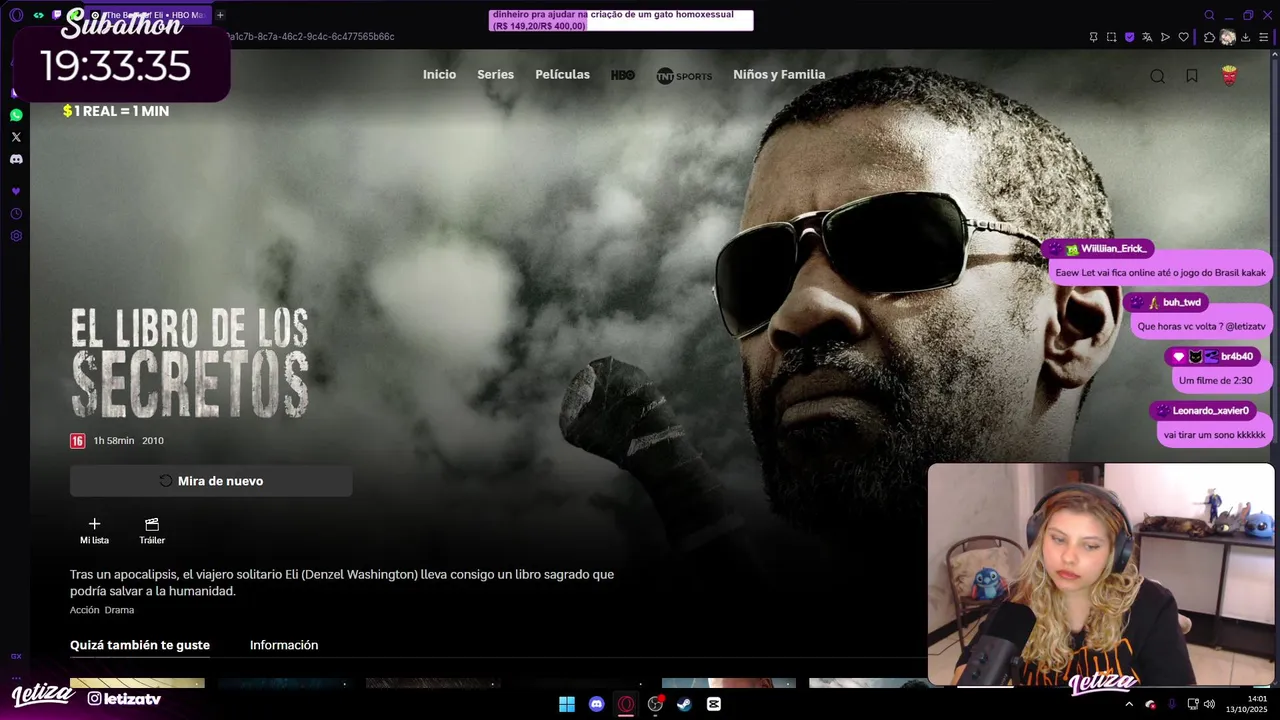
Task: Open the HBO brand hub
Action: (623, 75)
